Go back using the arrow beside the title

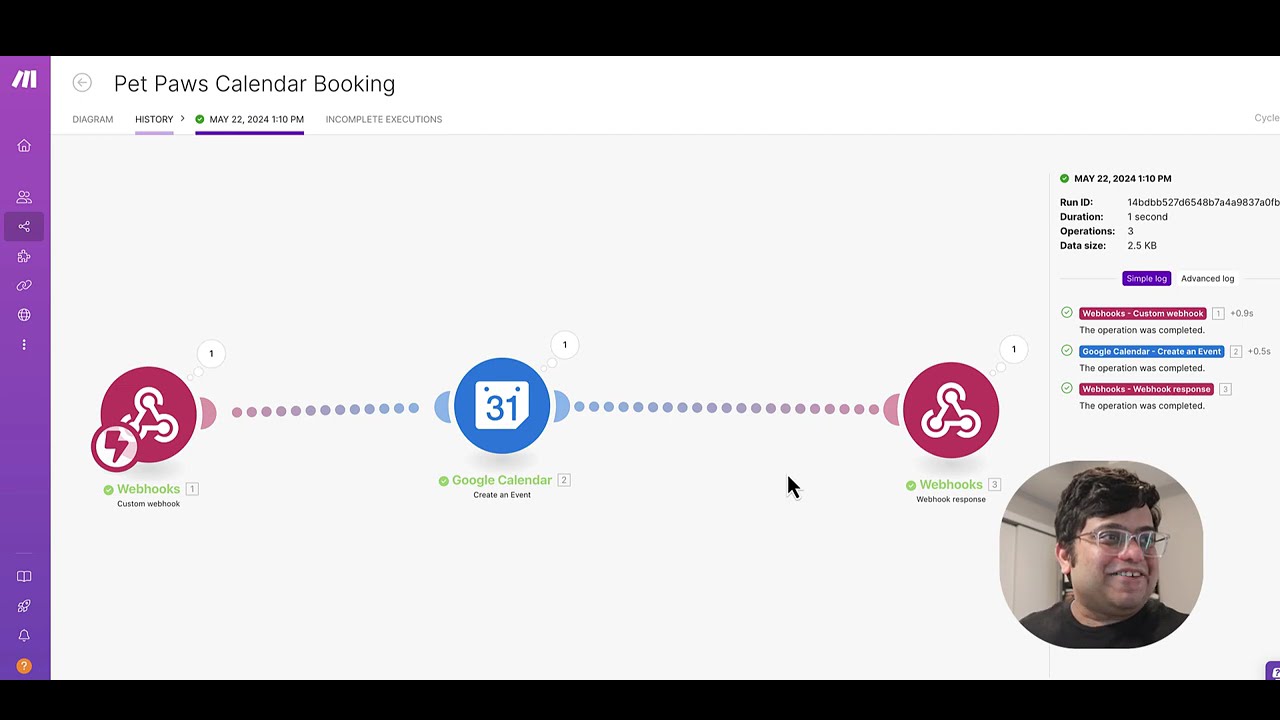82,83
